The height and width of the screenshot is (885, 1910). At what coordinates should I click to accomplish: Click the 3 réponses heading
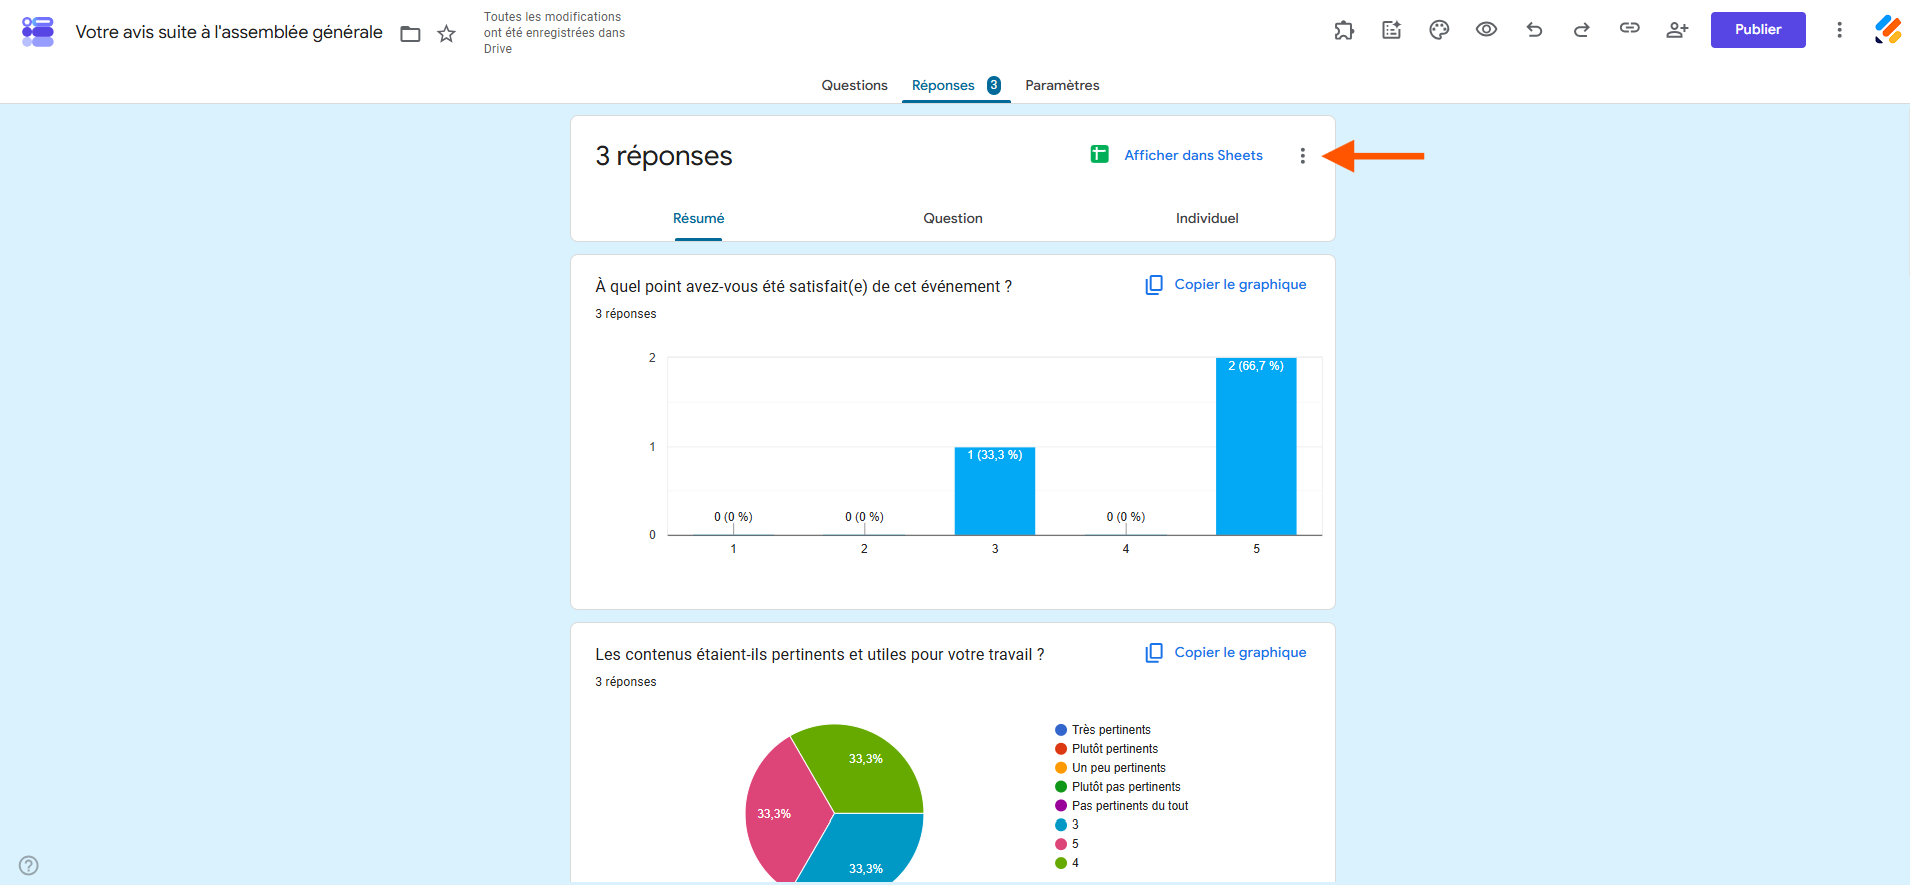coord(664,156)
